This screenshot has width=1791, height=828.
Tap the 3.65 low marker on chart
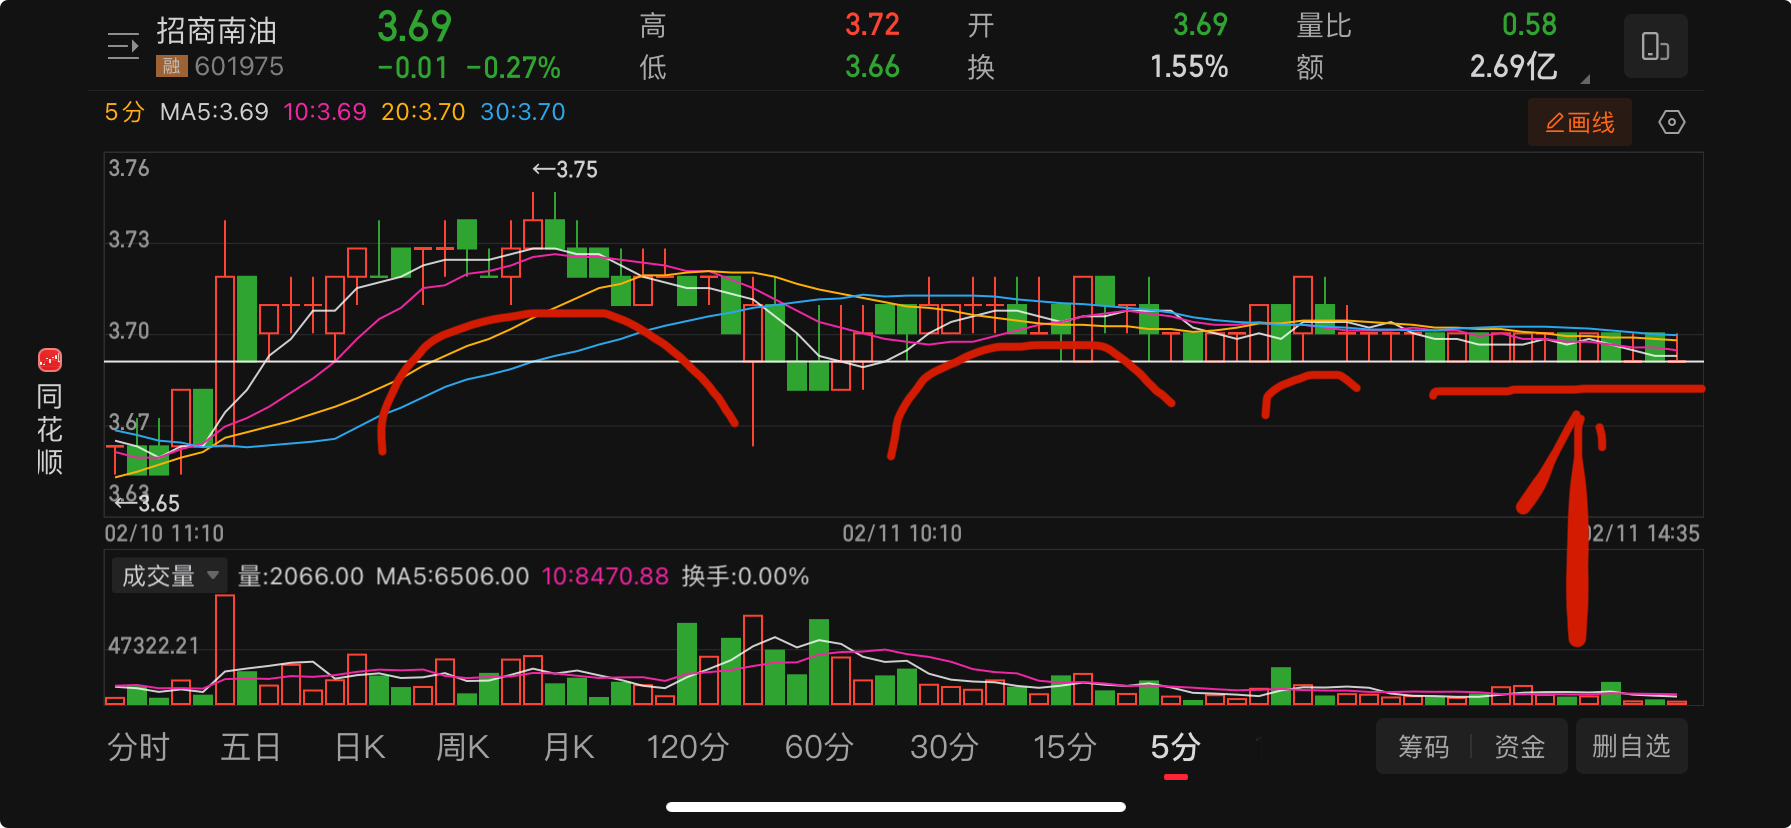point(148,503)
